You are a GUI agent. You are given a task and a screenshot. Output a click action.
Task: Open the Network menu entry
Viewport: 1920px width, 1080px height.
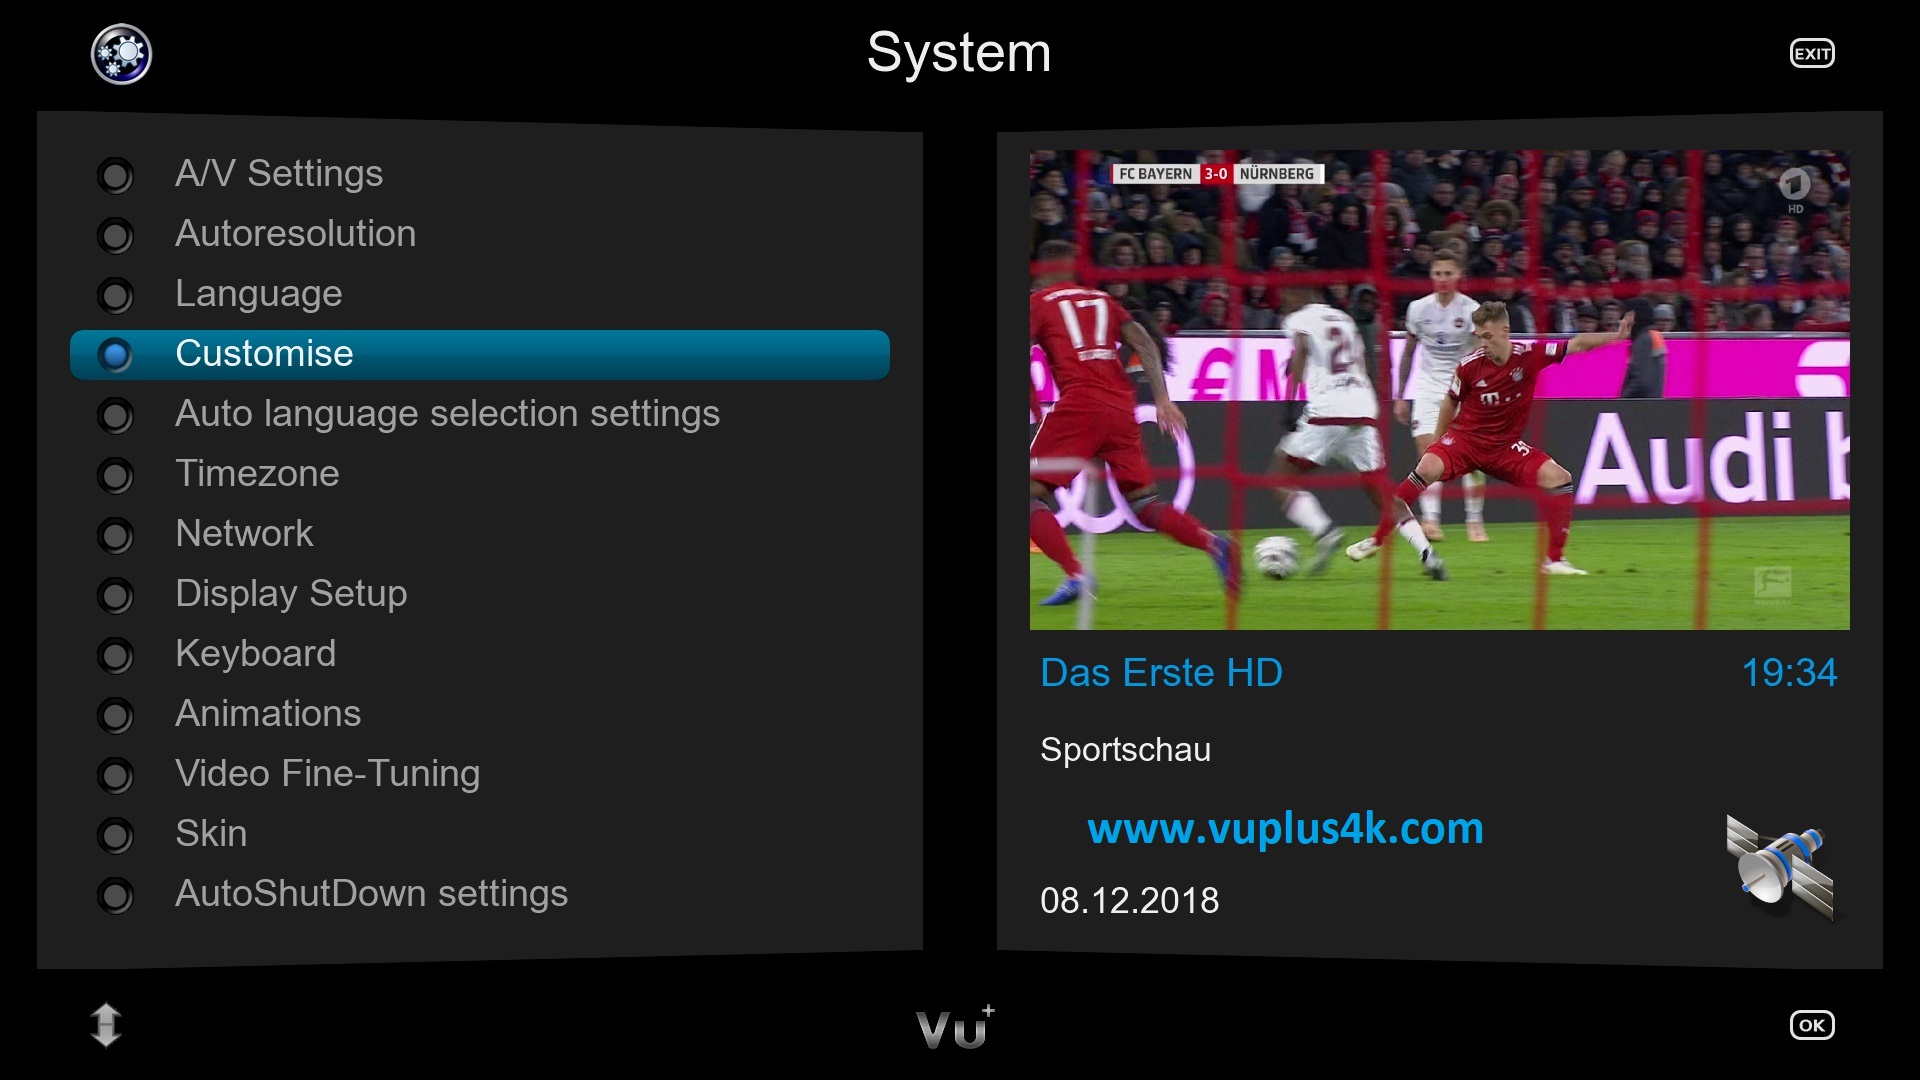(x=480, y=534)
